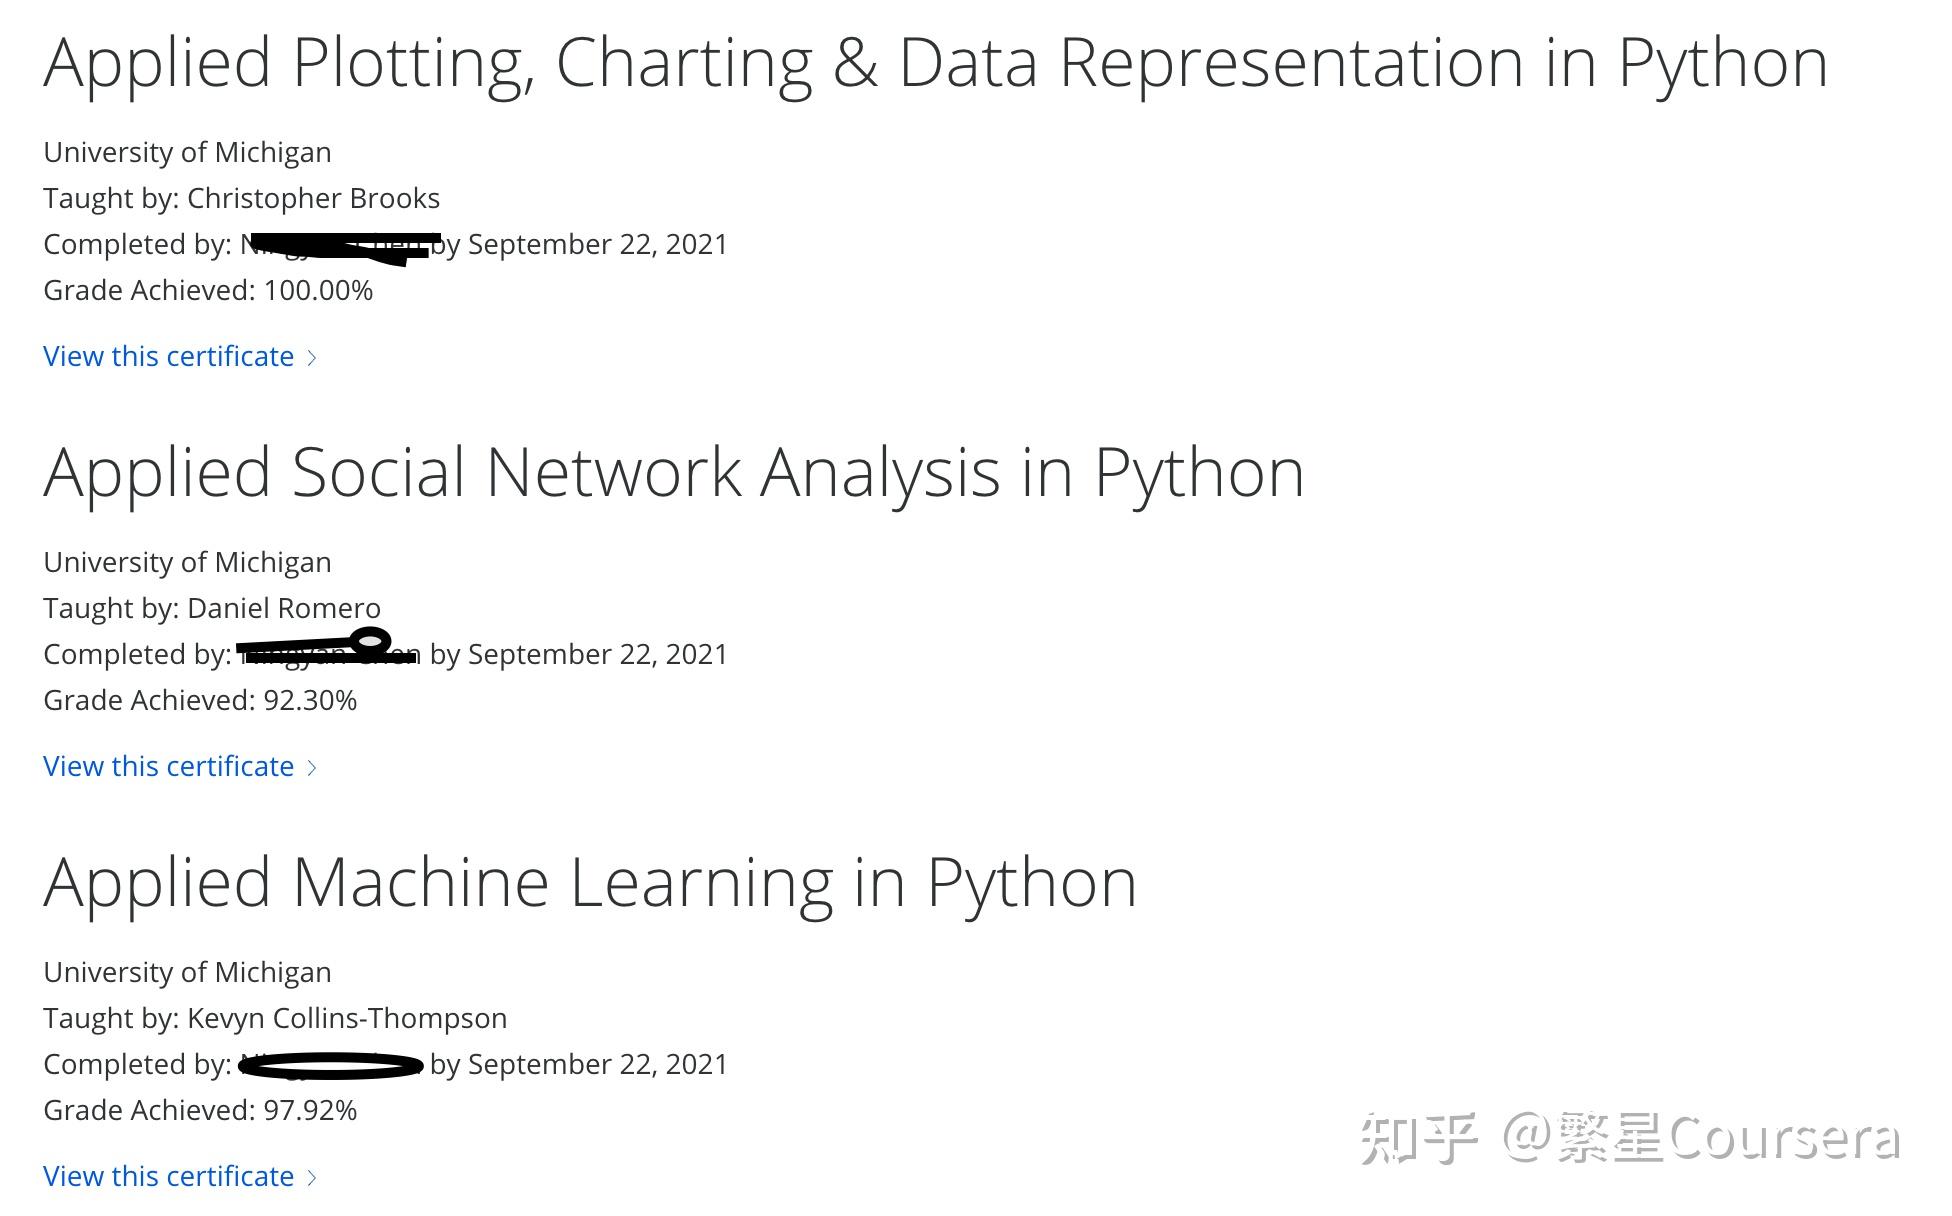Click the chevron beside the first certificate link
Viewport: 1952px width, 1216px height.
tap(311, 356)
